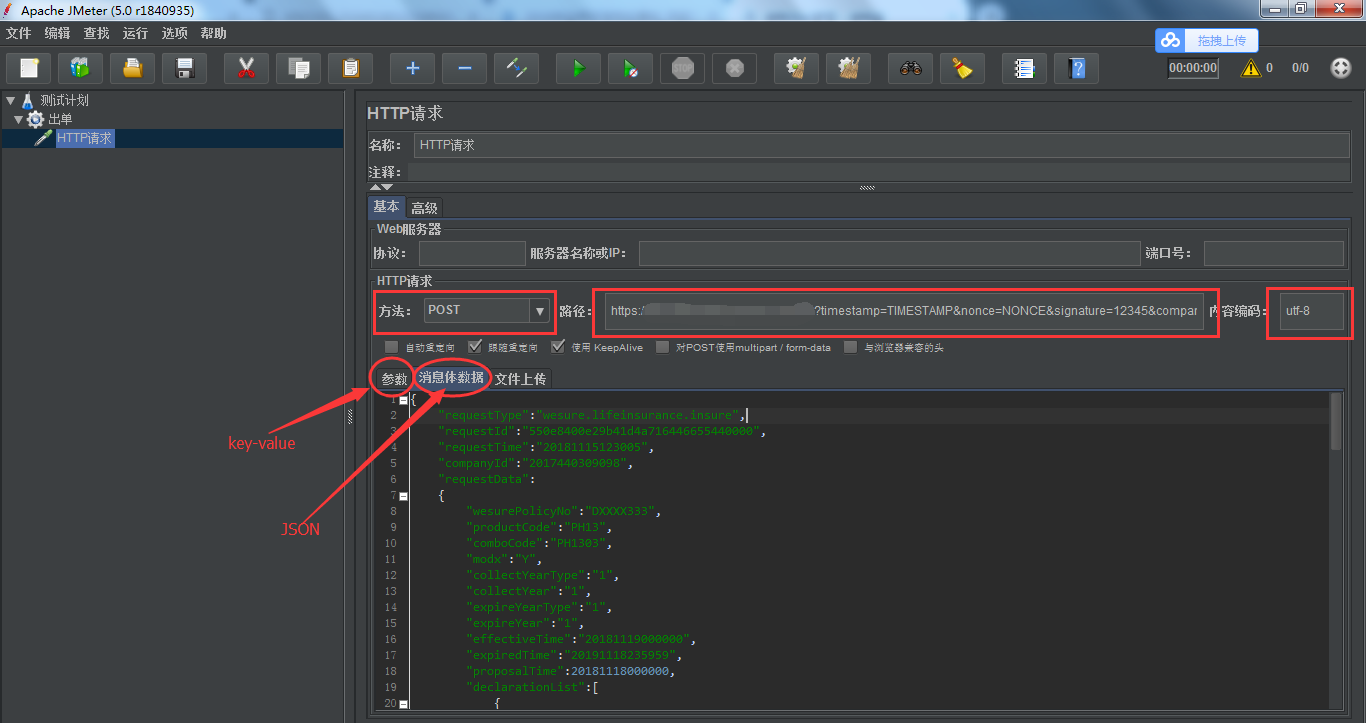This screenshot has height=723, width=1366.
Task: Save the test plan with floppy icon
Action: click(184, 68)
